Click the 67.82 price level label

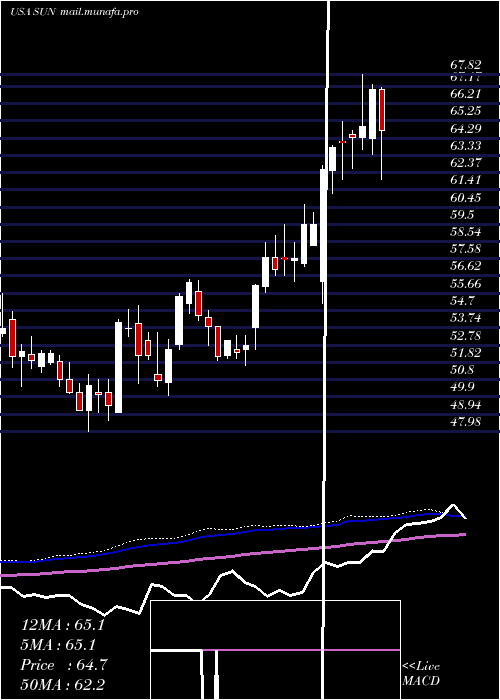point(465,65)
